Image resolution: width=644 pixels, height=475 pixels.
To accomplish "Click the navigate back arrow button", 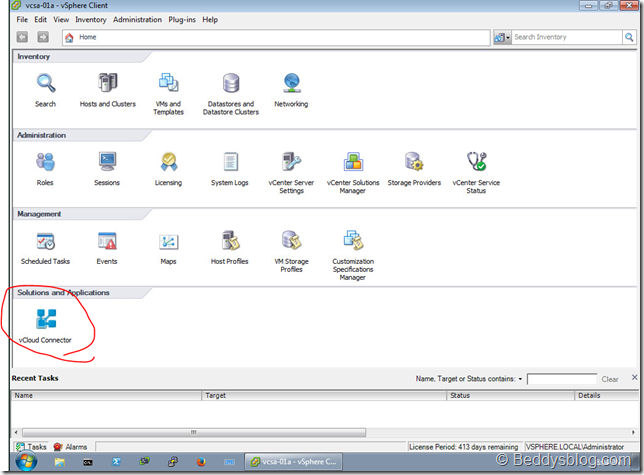I will point(22,37).
